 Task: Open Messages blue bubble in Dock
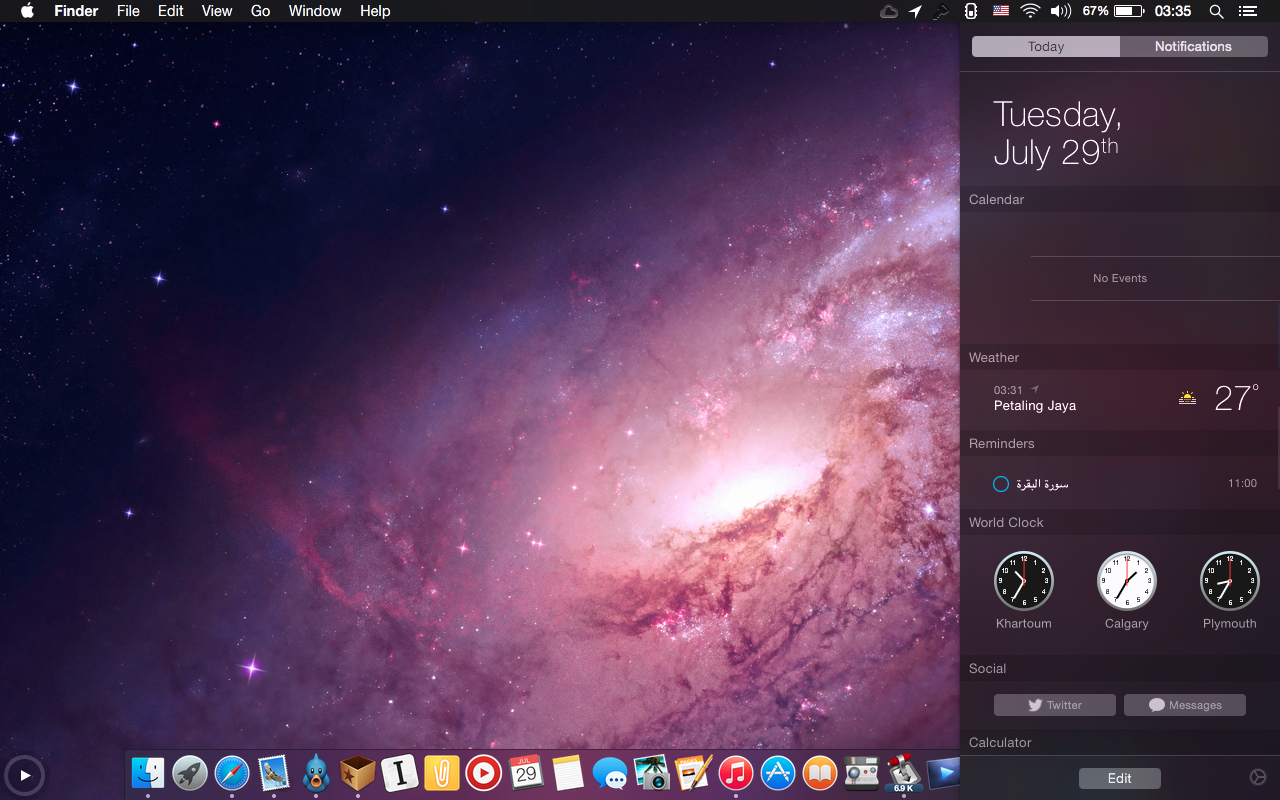click(x=609, y=773)
